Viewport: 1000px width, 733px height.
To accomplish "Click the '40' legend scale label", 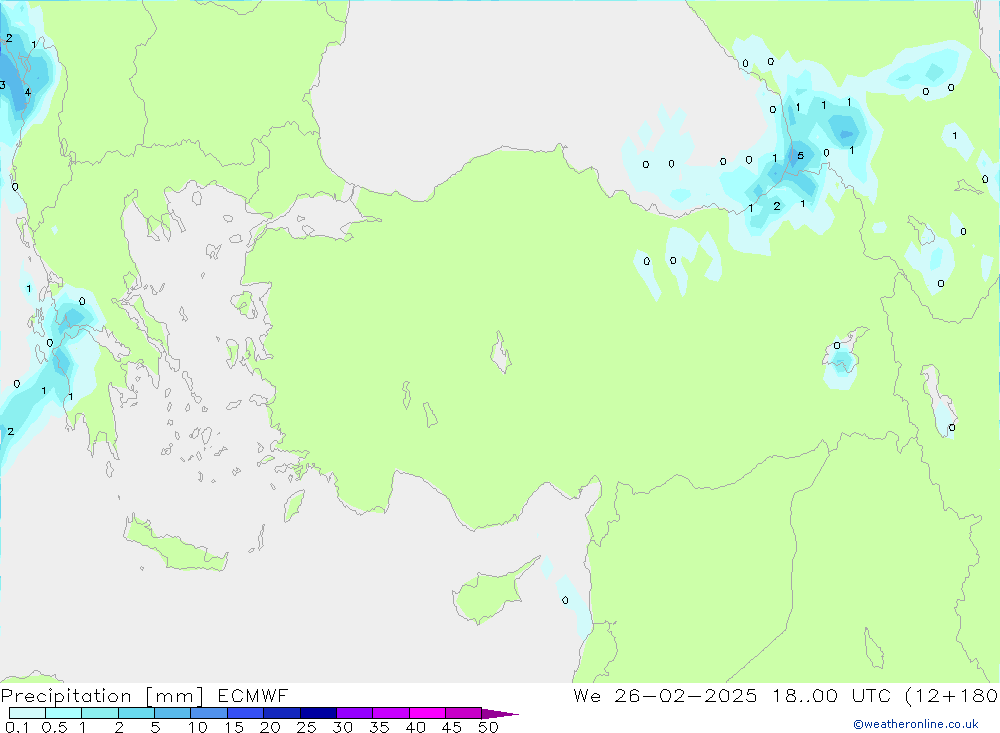I will click(x=415, y=727).
